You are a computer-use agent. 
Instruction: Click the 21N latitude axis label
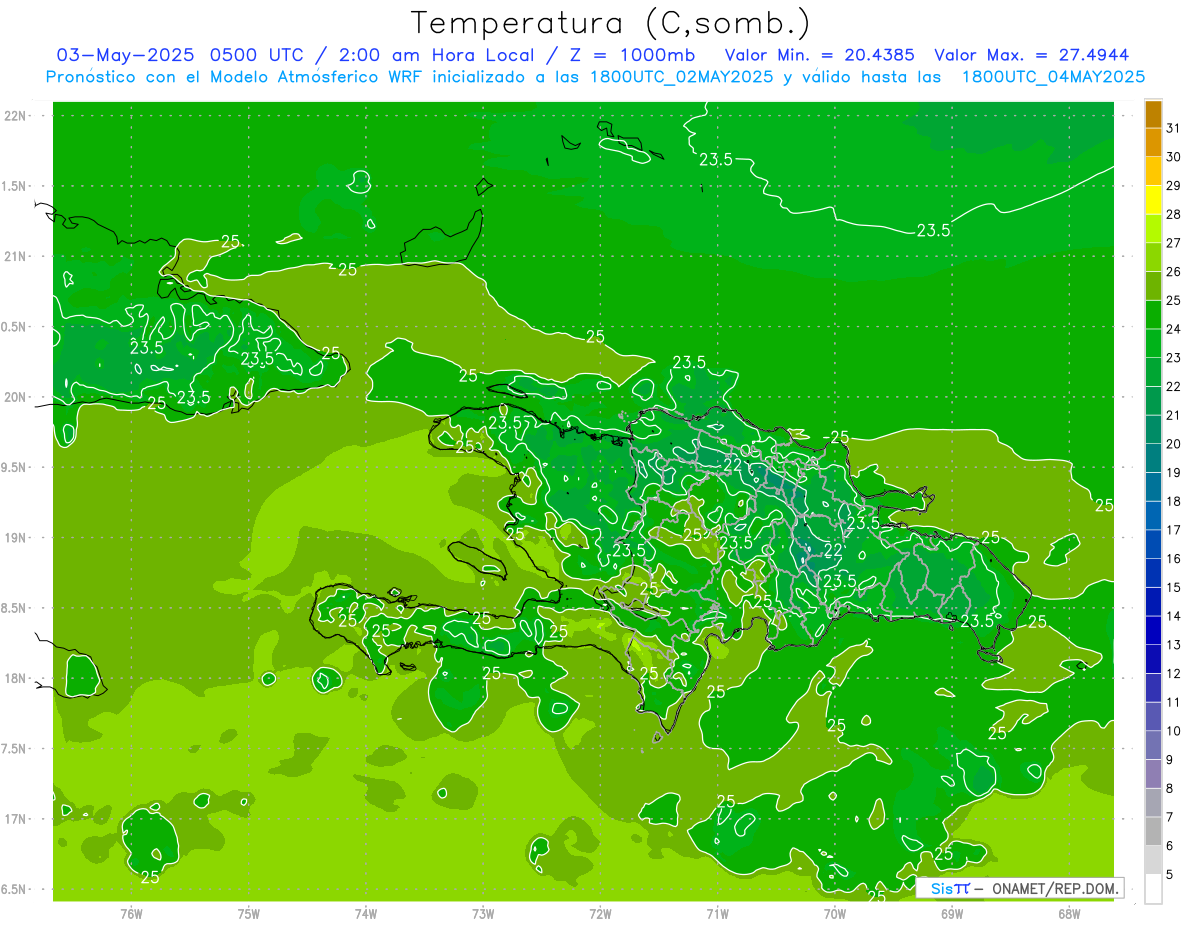(x=16, y=256)
